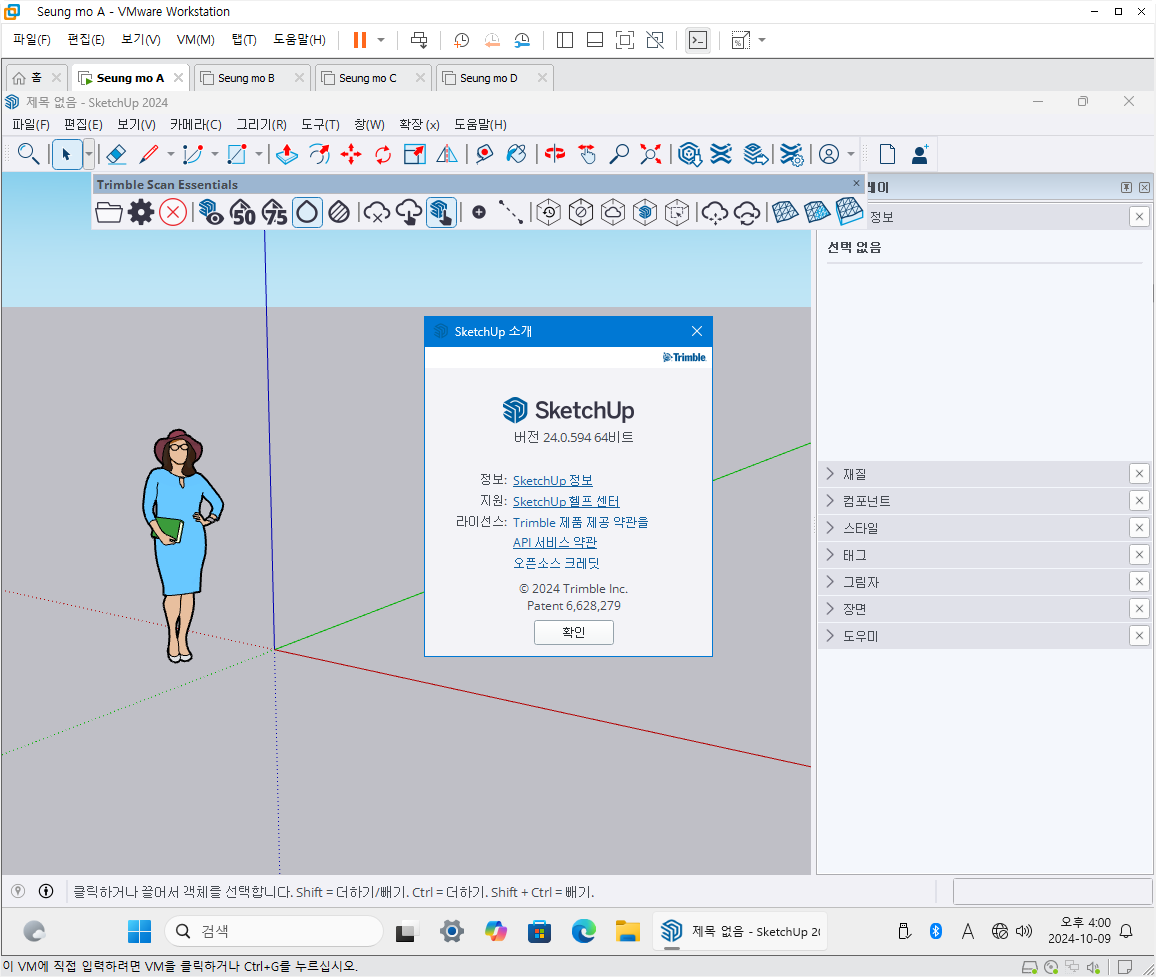
Task: Open the 3D Warehouse icon
Action: pos(689,154)
